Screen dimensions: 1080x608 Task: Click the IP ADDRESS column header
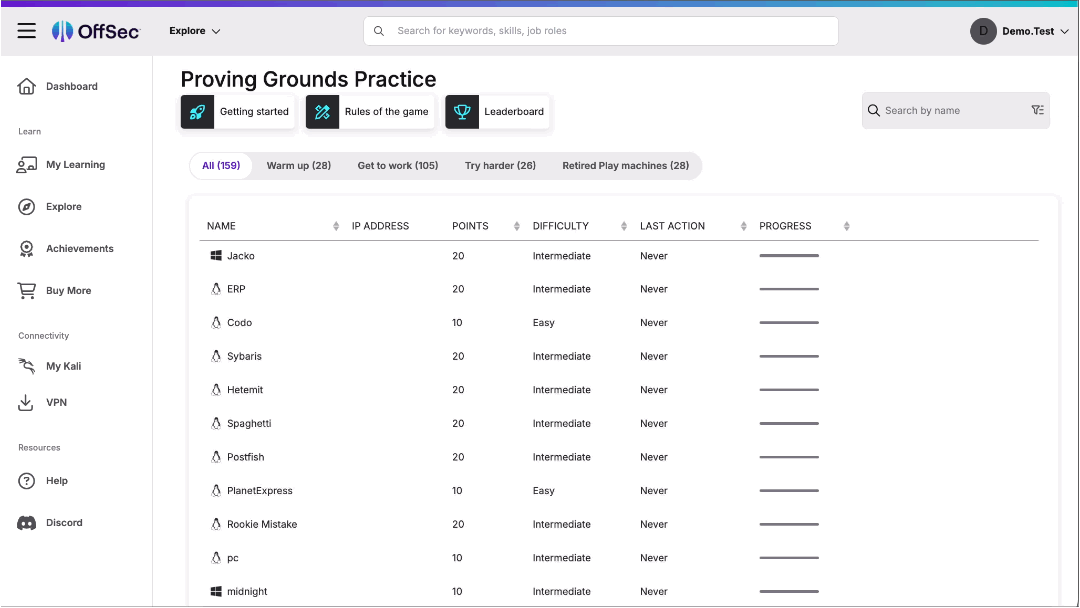[x=380, y=226]
